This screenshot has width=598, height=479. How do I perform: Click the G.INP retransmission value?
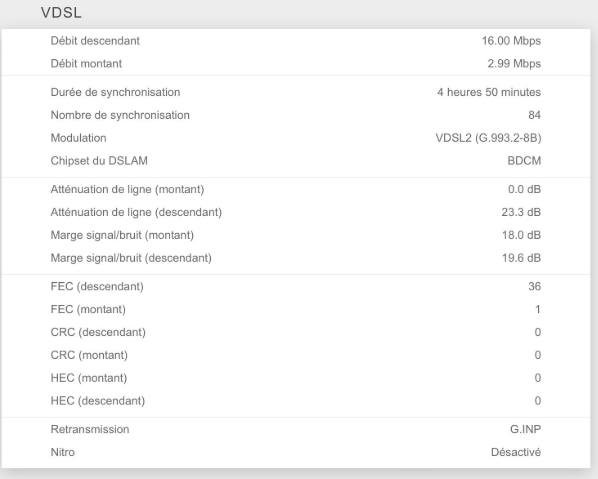click(526, 429)
